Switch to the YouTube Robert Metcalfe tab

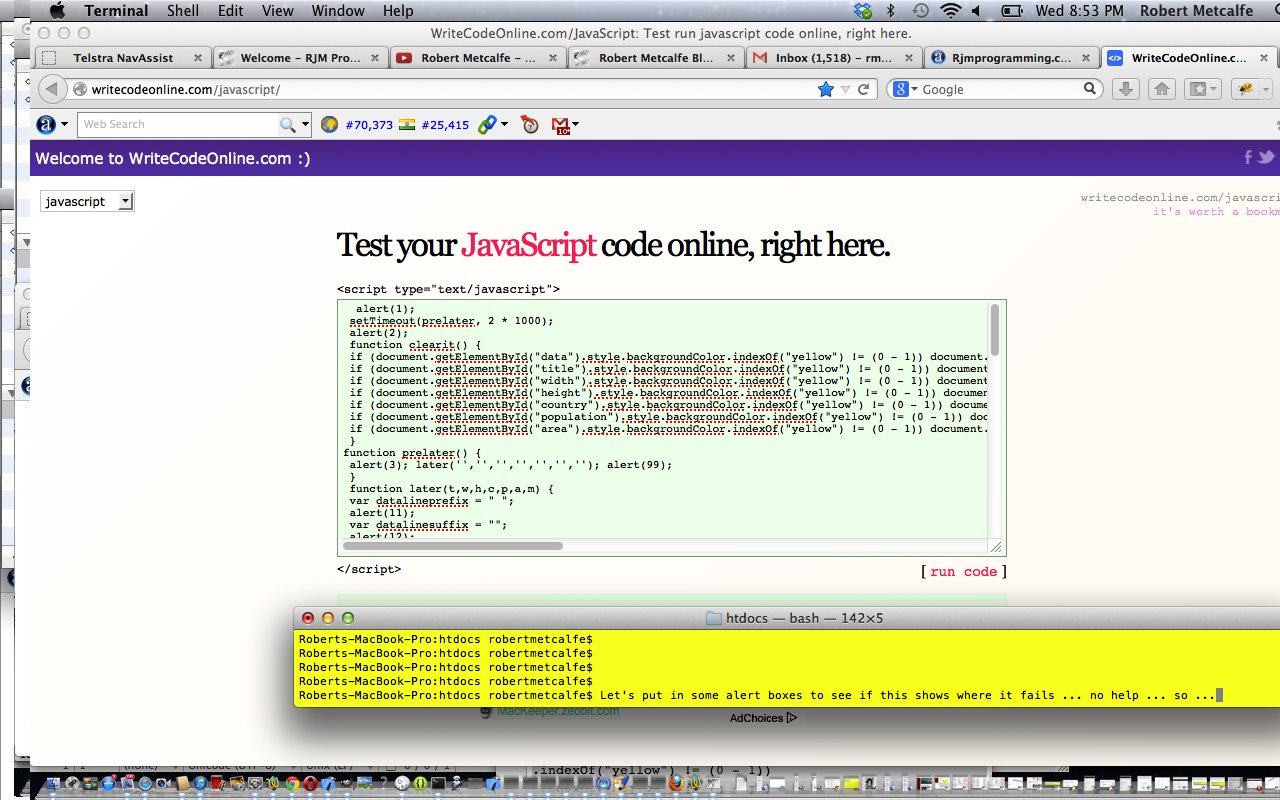click(x=478, y=58)
